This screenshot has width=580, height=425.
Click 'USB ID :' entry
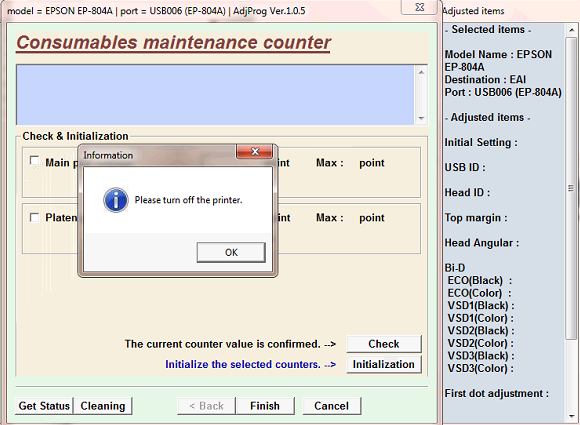pos(465,168)
